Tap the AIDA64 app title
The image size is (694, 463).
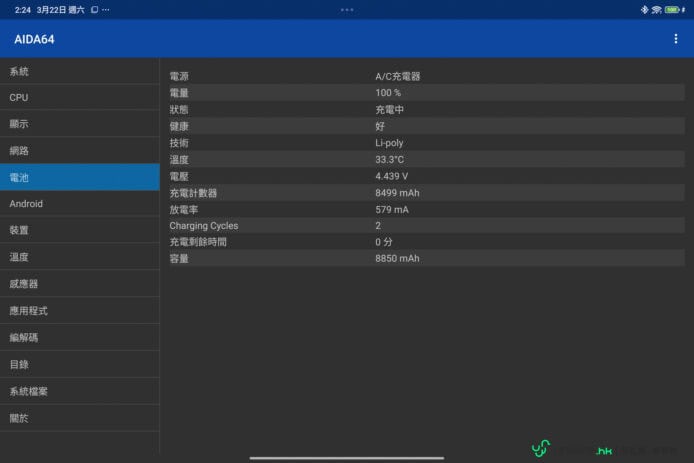coord(34,39)
